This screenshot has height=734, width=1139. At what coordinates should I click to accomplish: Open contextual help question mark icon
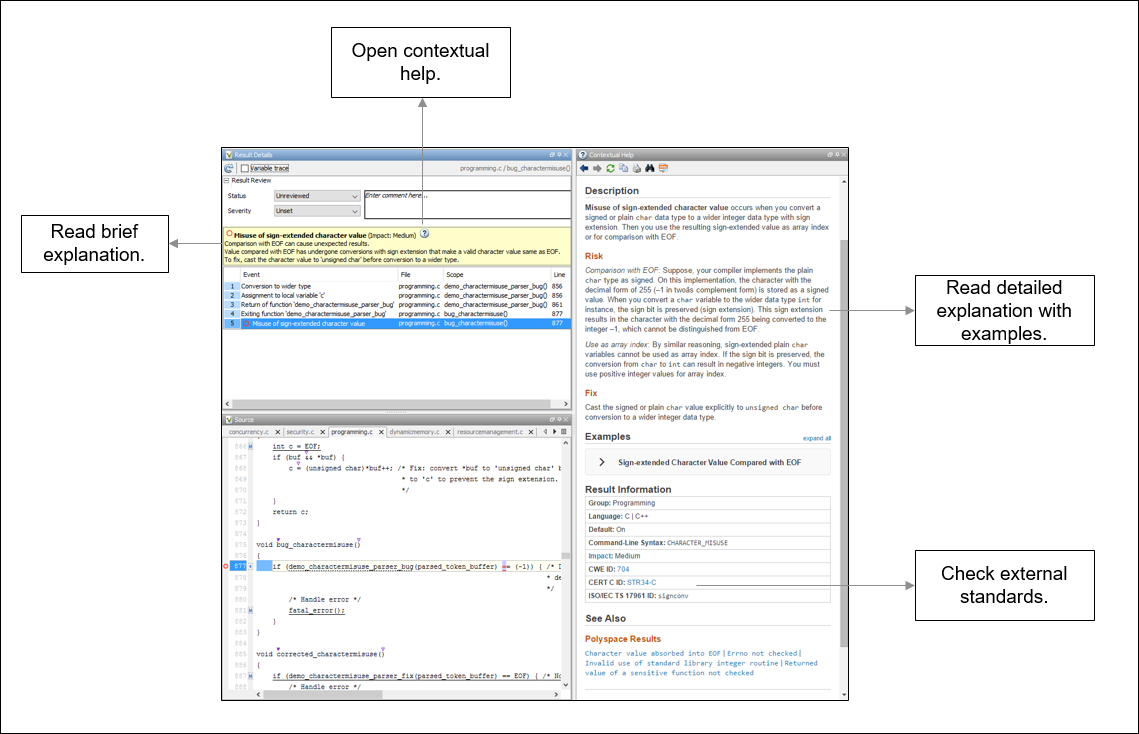point(425,234)
